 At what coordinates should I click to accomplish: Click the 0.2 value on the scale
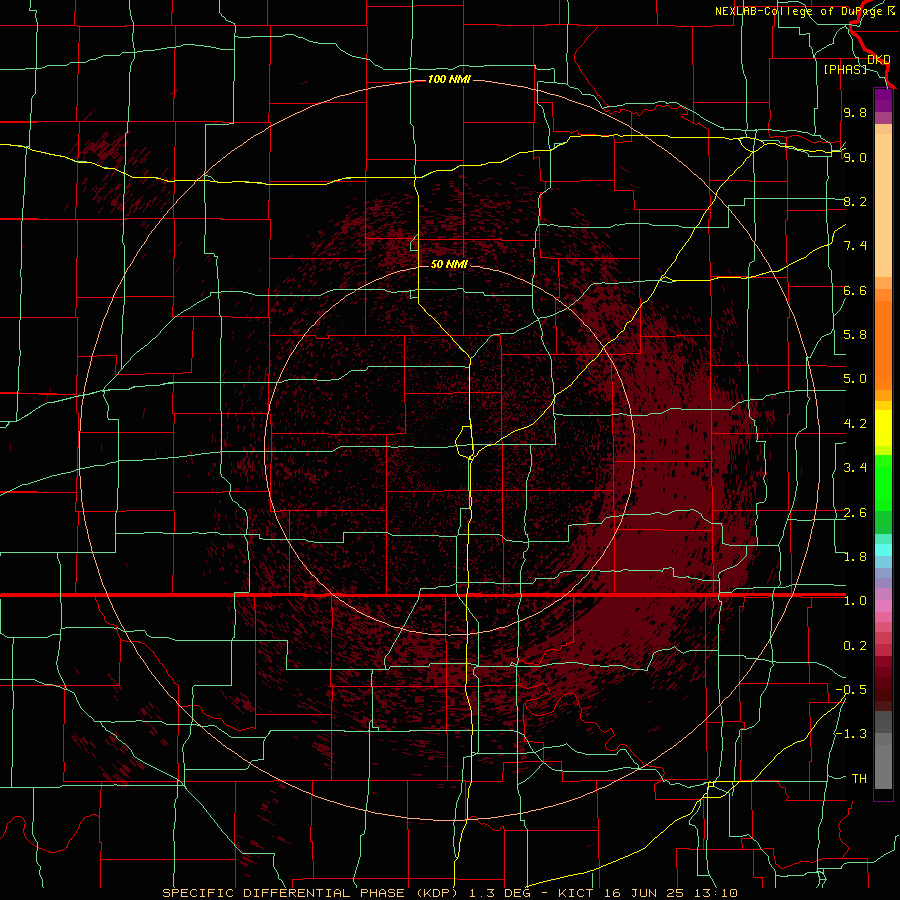point(855,646)
